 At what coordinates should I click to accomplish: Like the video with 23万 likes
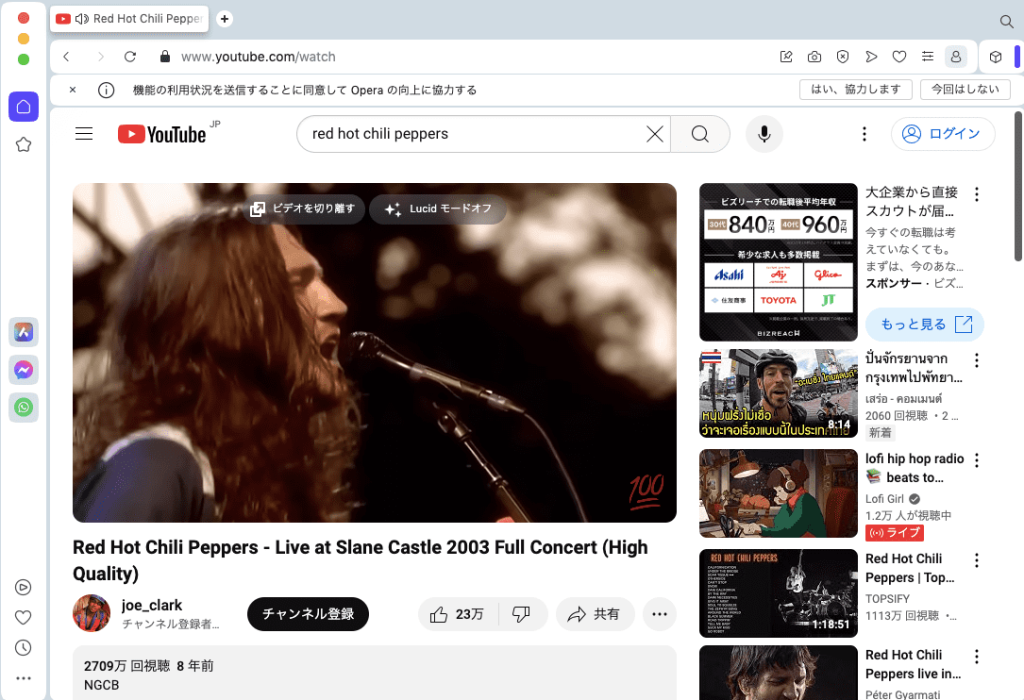[x=457, y=614]
